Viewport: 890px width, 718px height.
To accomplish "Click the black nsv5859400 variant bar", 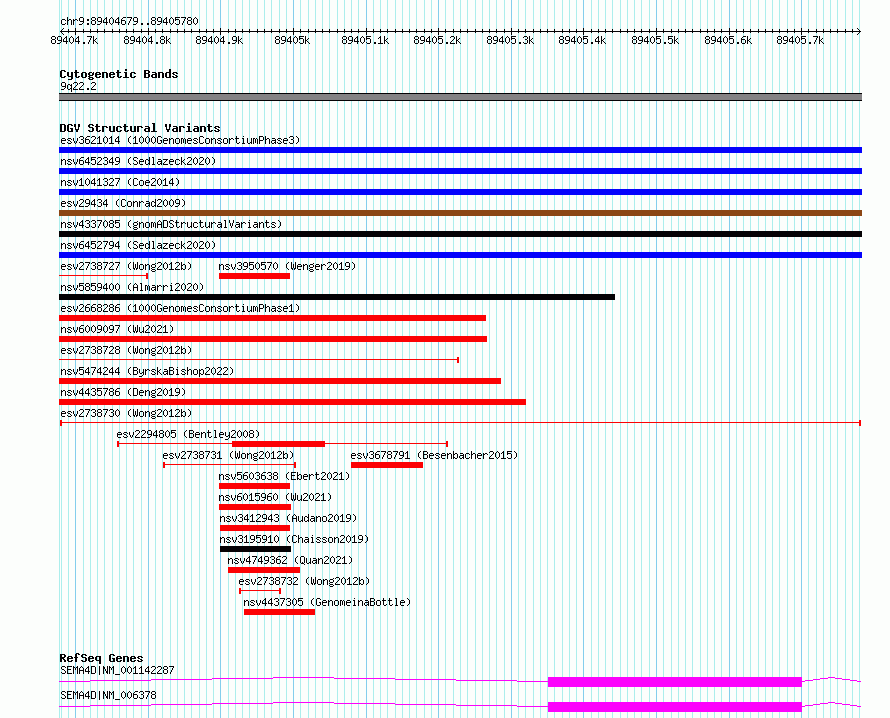I will (337, 297).
